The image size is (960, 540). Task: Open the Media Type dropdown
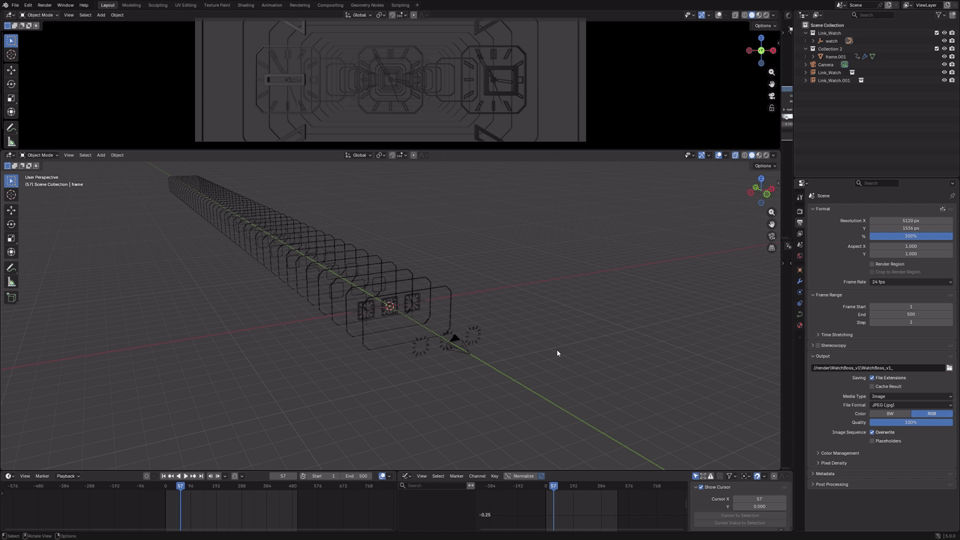pyautogui.click(x=911, y=396)
